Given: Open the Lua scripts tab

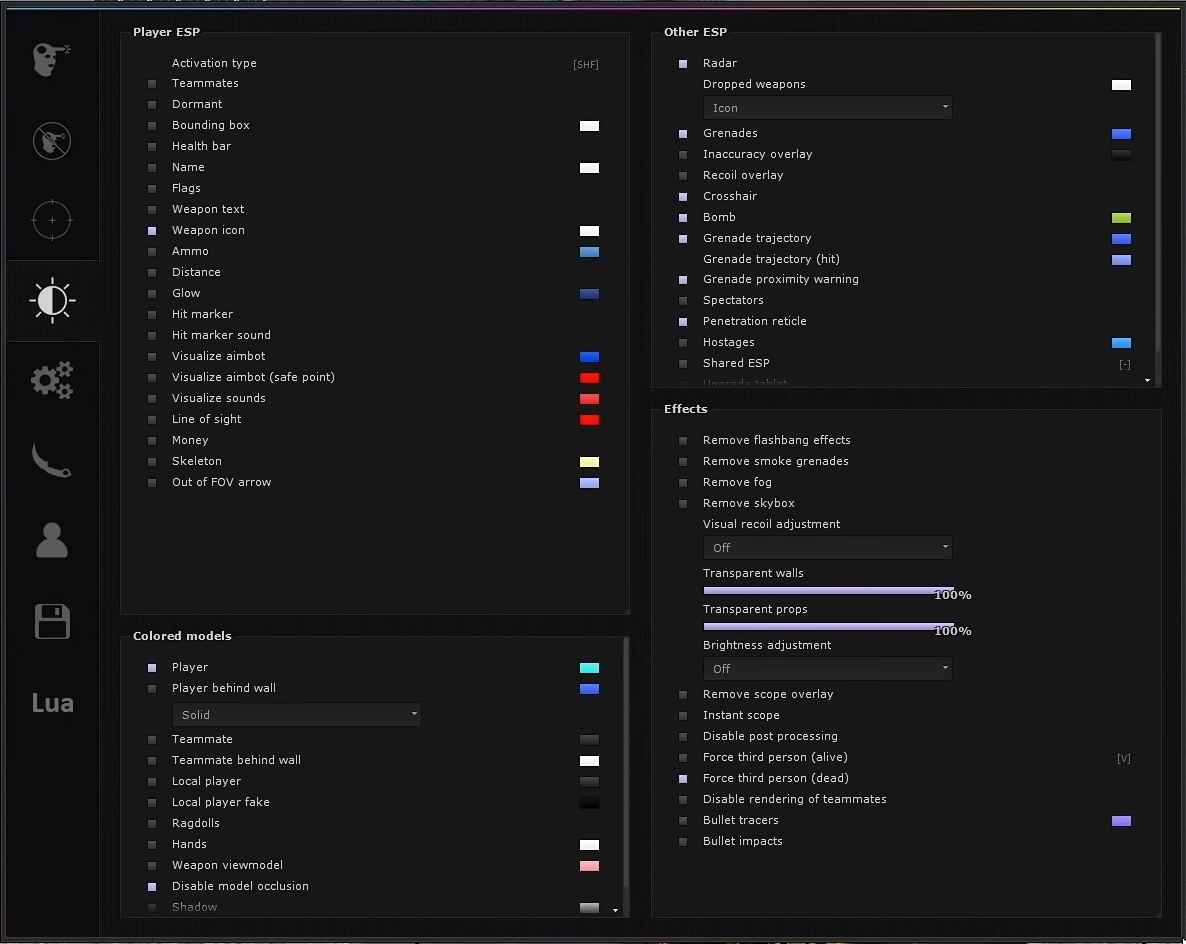Looking at the screenshot, I should (x=52, y=703).
